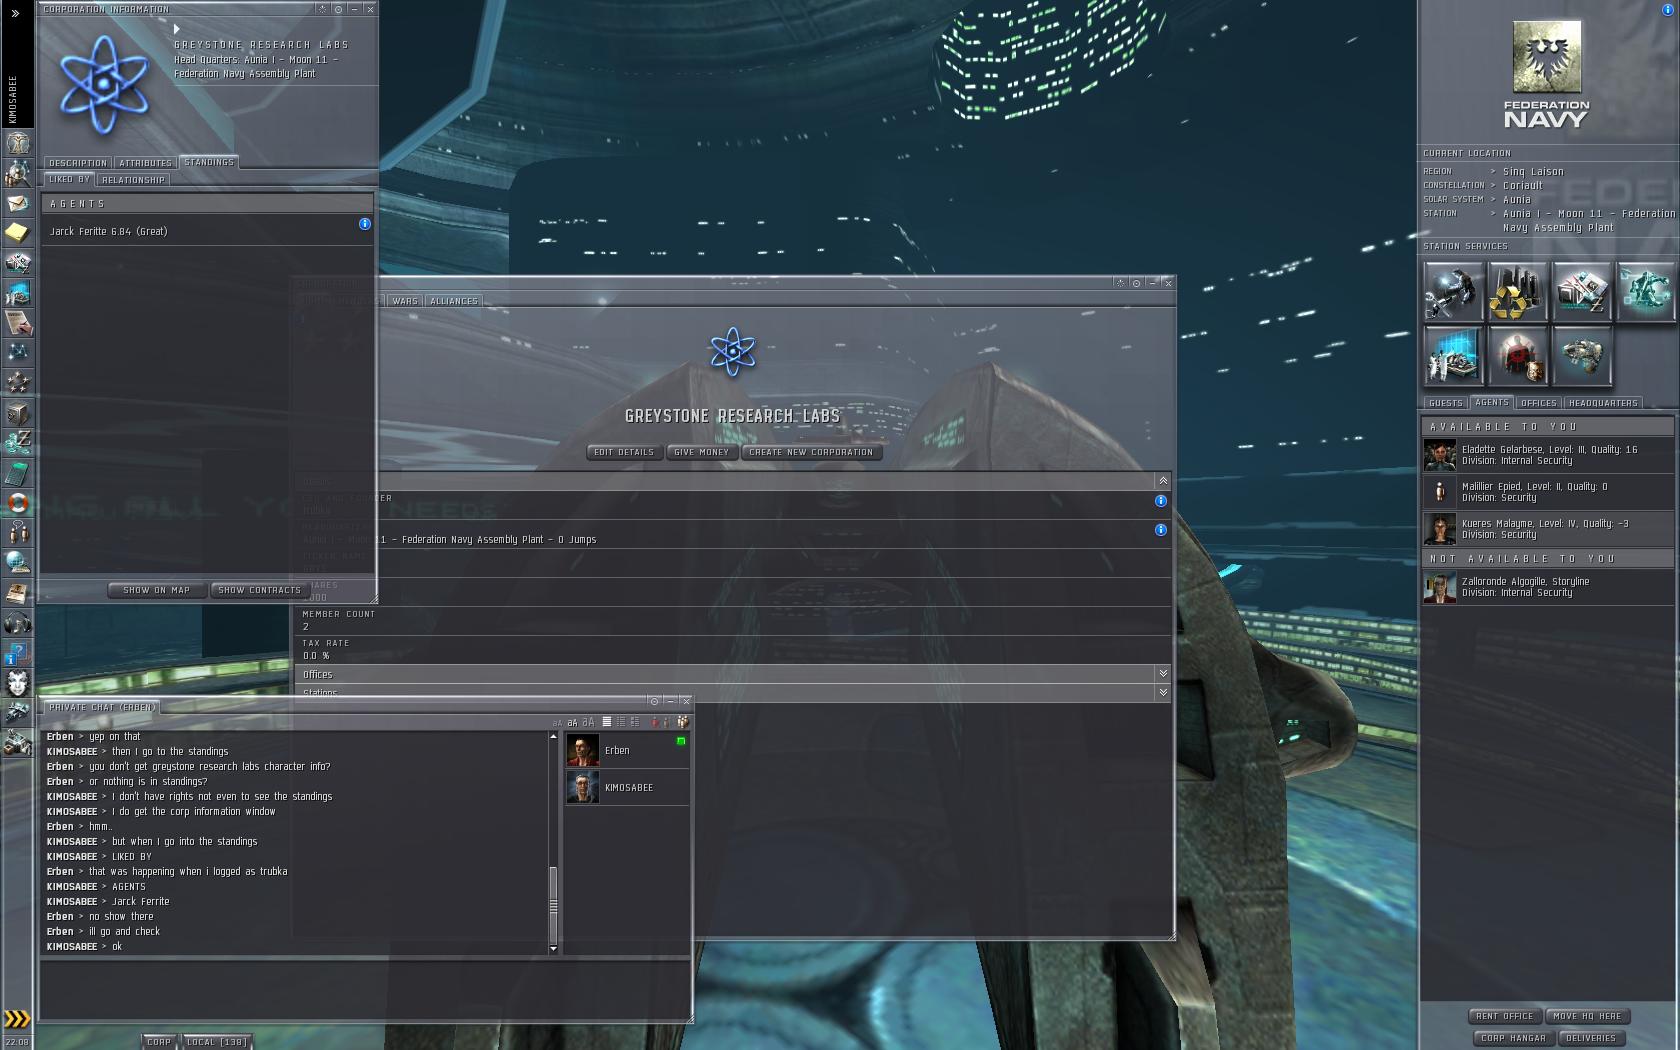
Task: Click Create New Corporation button
Action: pos(811,452)
